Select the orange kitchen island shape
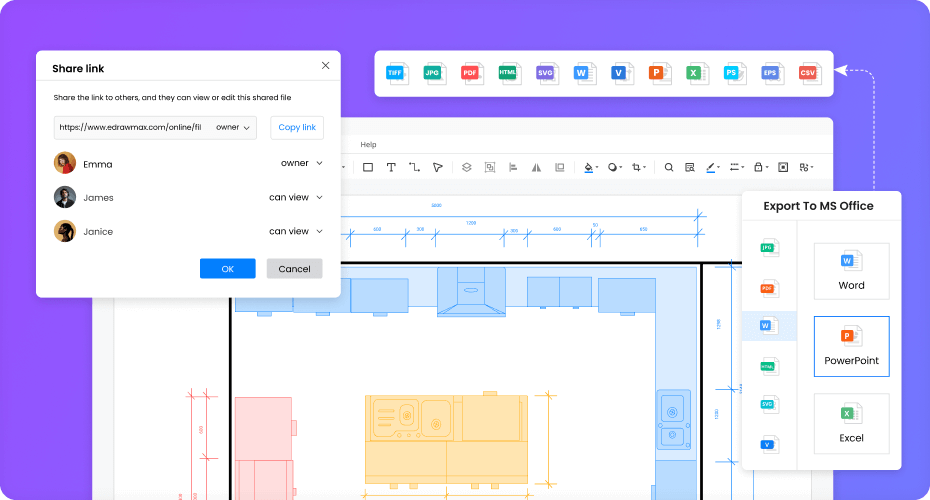The height and width of the screenshot is (500, 930). (446, 440)
